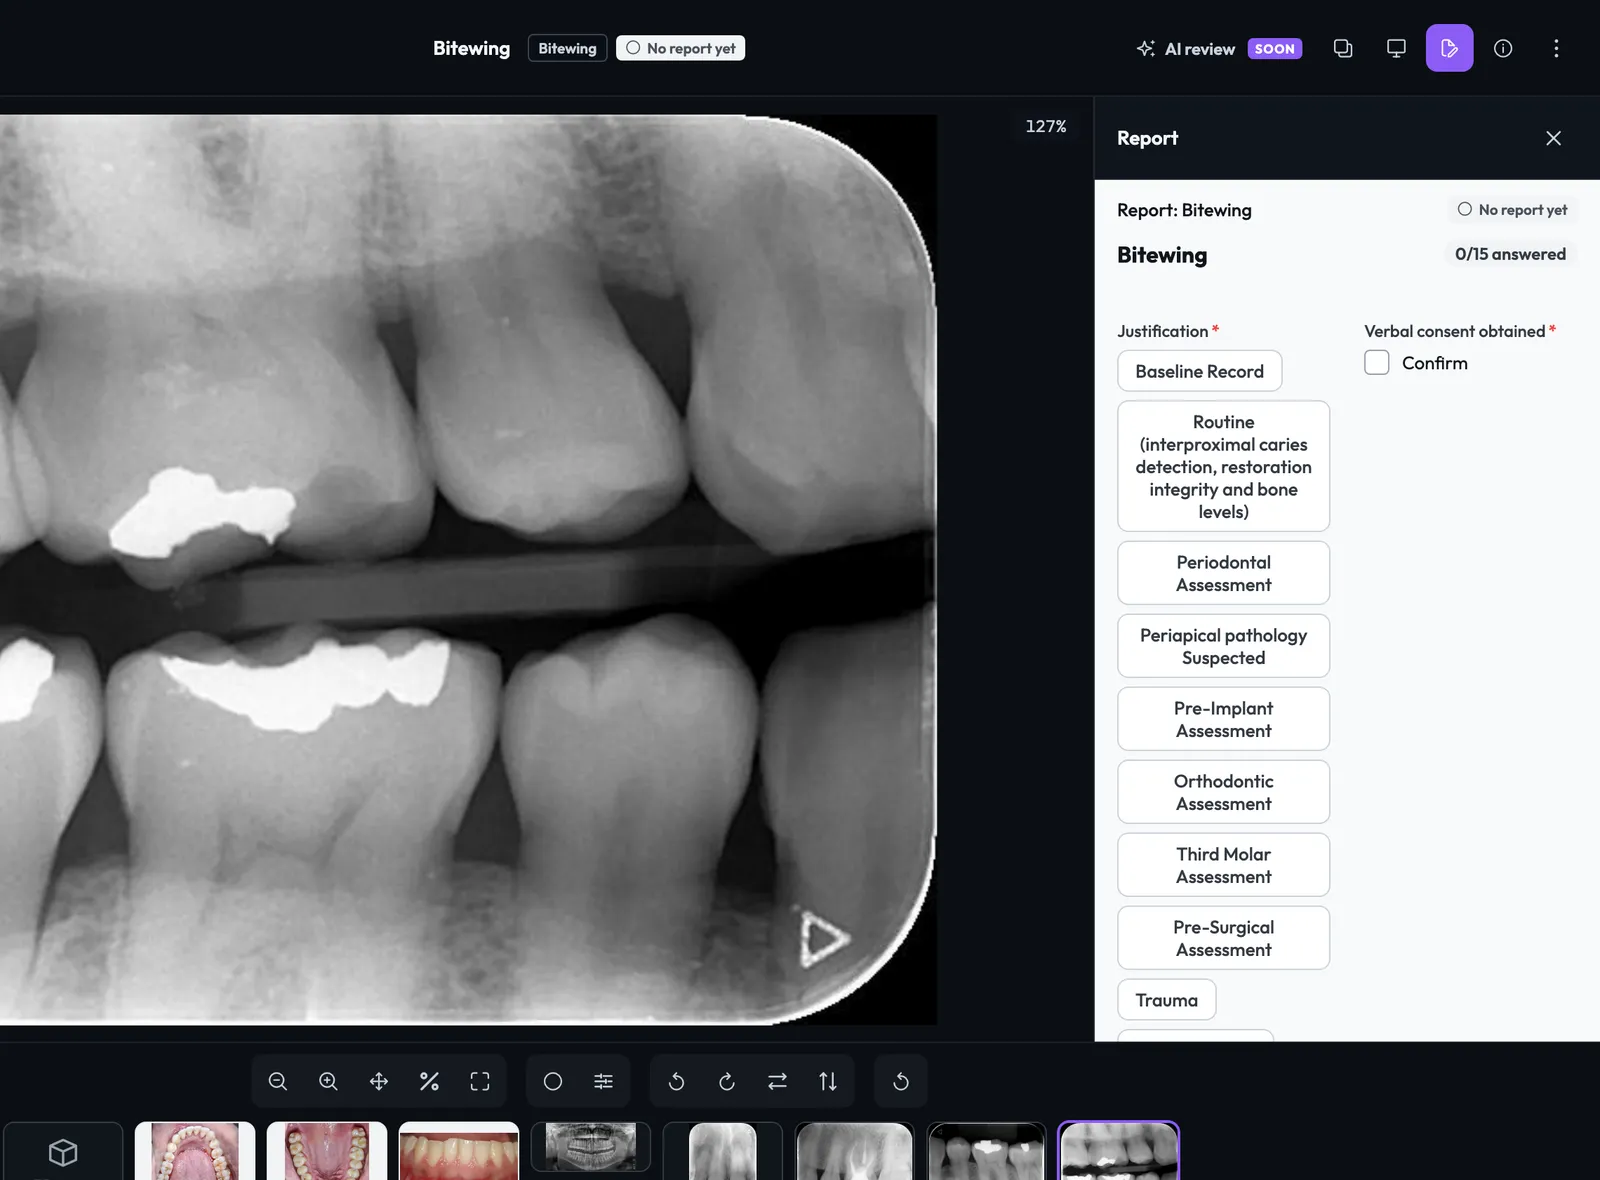Image resolution: width=1600 pixels, height=1180 pixels.
Task: Toggle the purple report panel icon
Action: [1449, 48]
